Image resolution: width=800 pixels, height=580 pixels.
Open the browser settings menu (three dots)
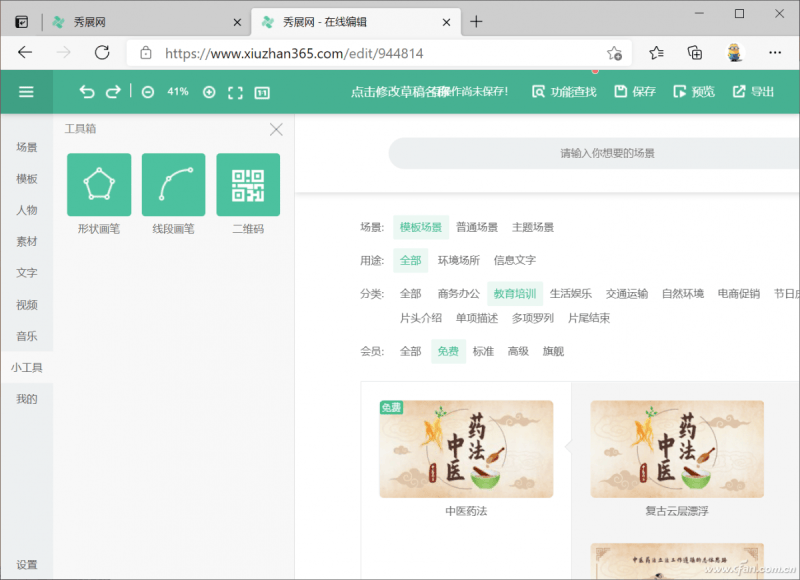[x=775, y=52]
